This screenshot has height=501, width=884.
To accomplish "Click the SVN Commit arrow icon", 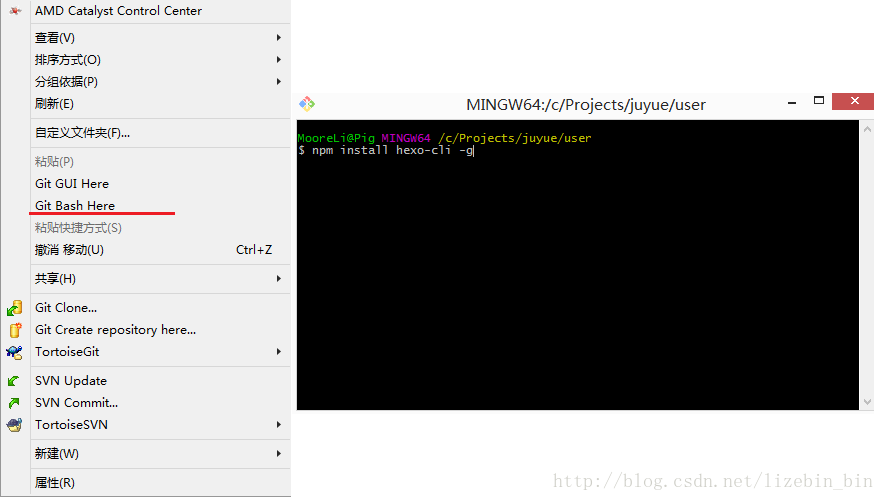I will point(14,403).
